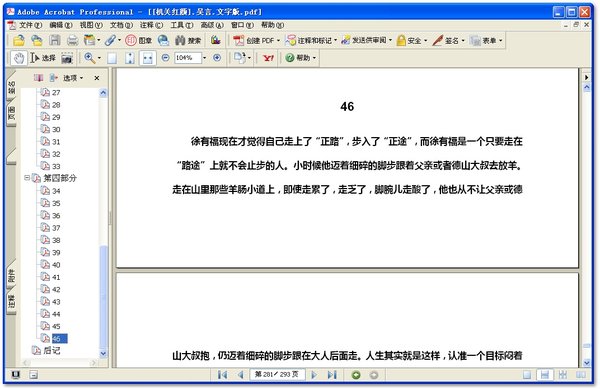This screenshot has height=390, width=600.
Task: Go to the previous page
Action: (x=241, y=375)
